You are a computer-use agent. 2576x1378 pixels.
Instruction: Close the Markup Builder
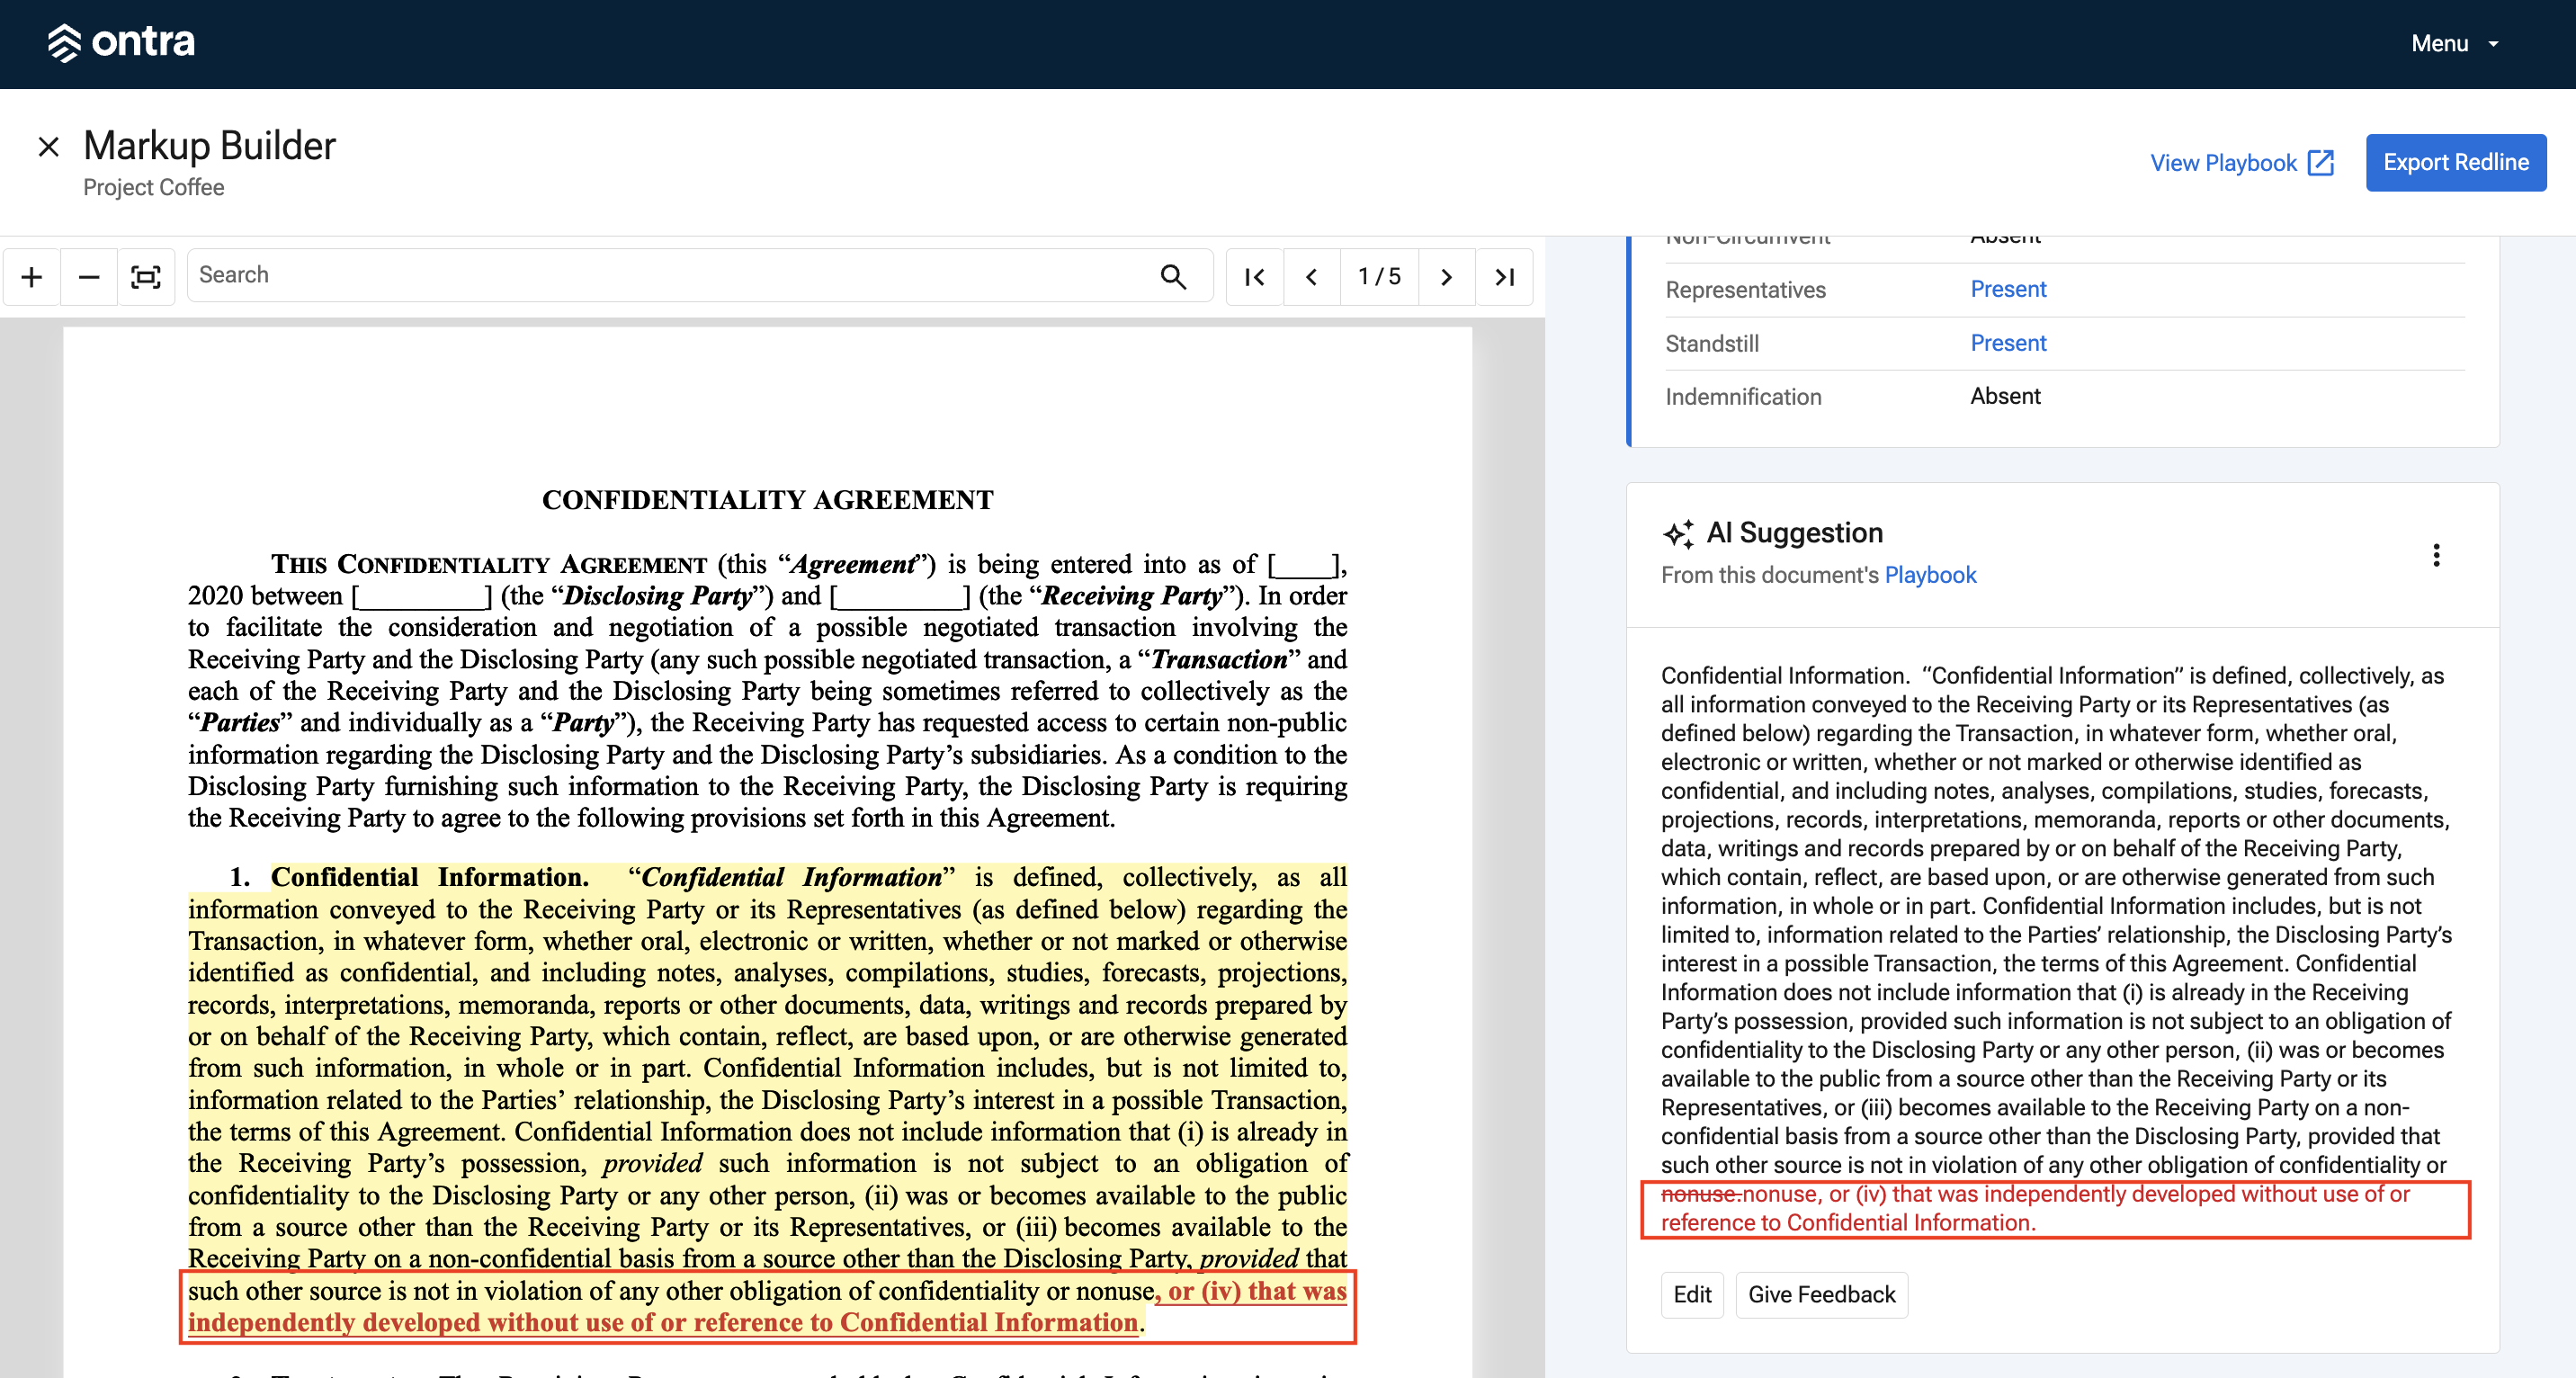(x=48, y=147)
